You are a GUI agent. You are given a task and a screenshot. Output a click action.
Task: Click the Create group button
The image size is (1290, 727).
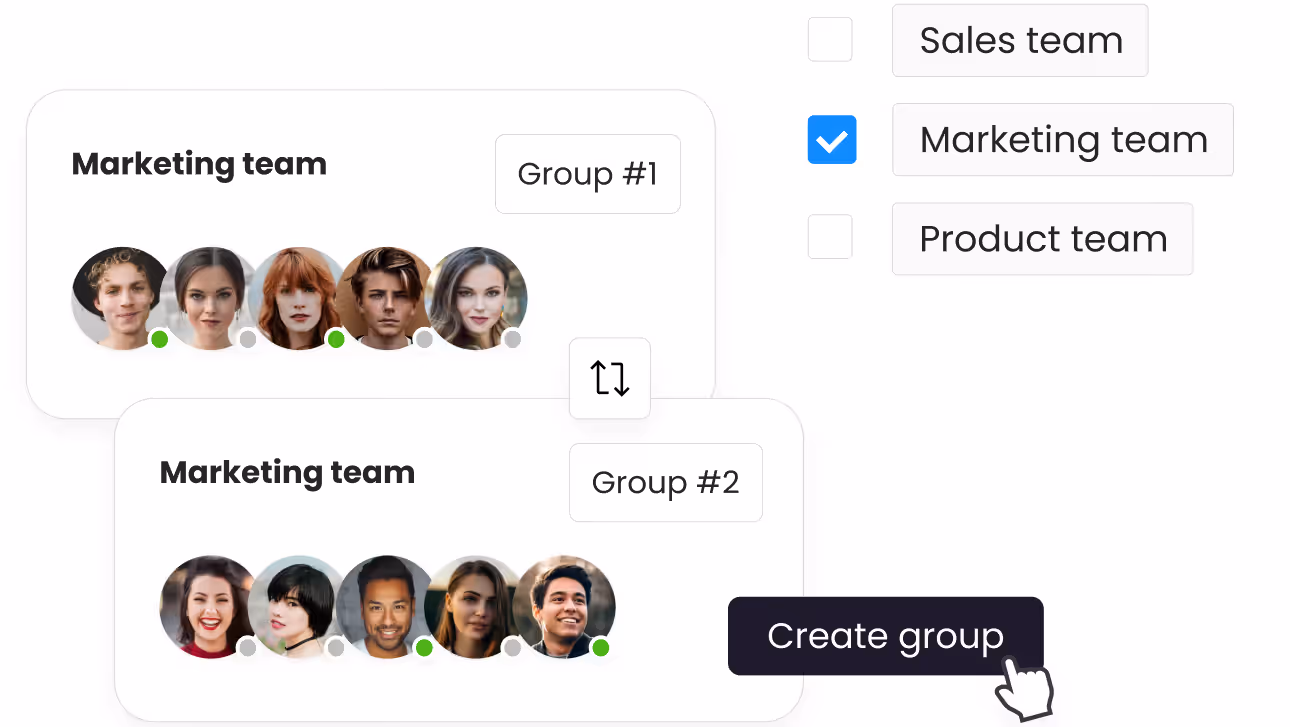pyautogui.click(x=886, y=636)
